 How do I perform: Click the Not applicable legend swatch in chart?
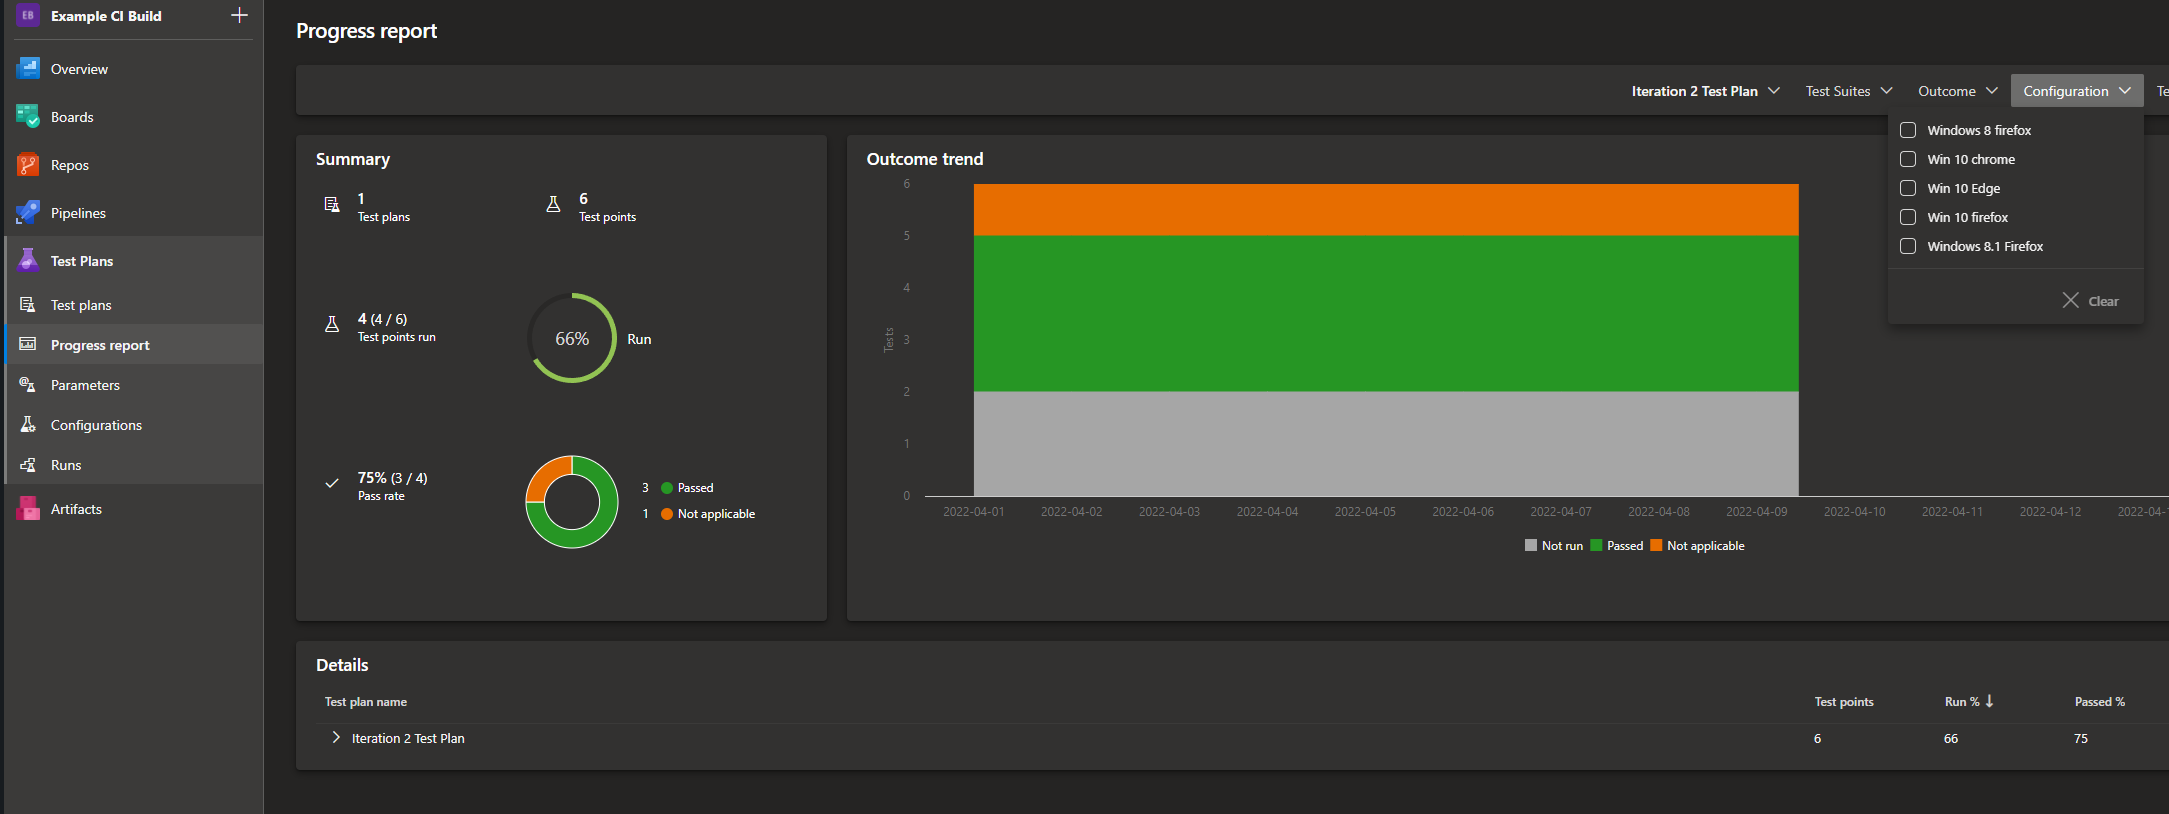(x=1656, y=545)
